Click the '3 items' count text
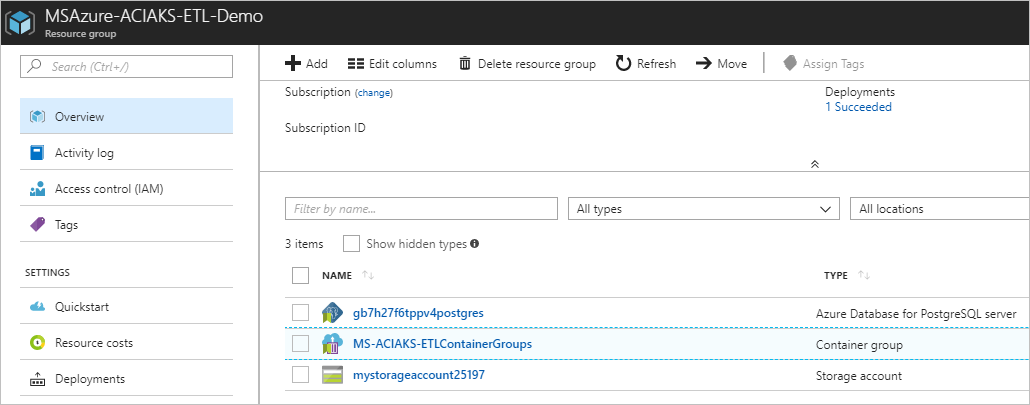The image size is (1030, 405). [304, 244]
